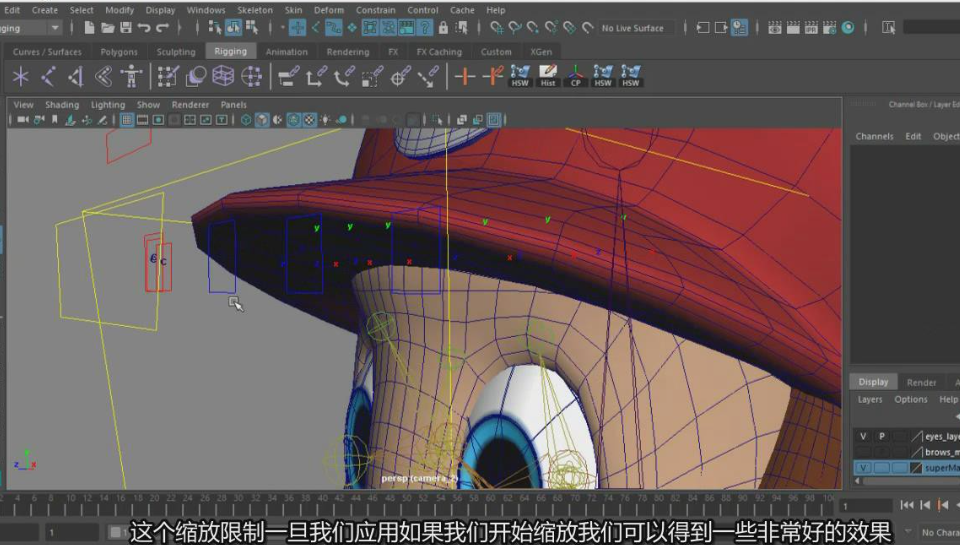The height and width of the screenshot is (545, 960).
Task: Toggle V visibility of eyes layer
Action: (x=863, y=437)
